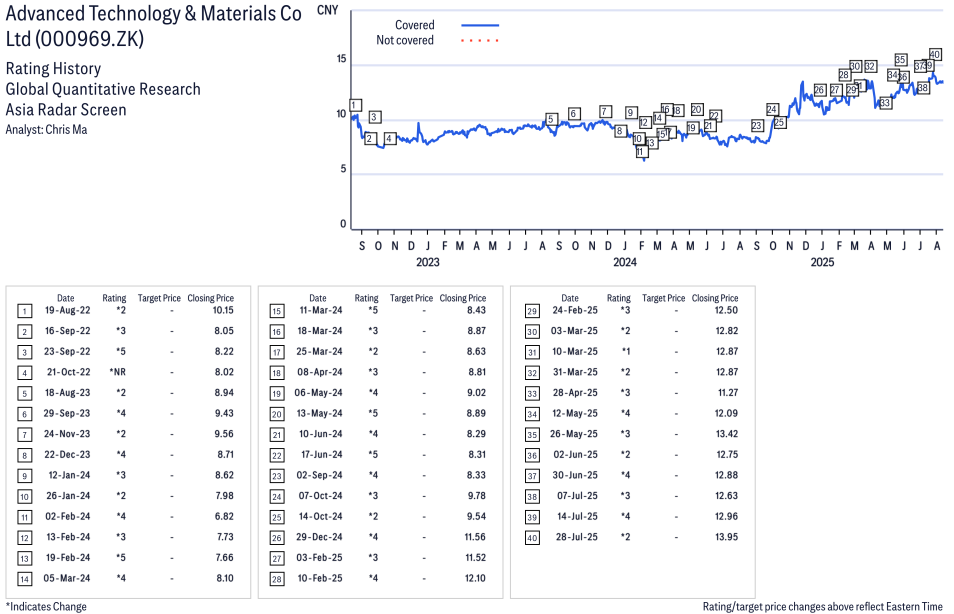Click row number box 15 in second table
The image size is (954, 614).
[277, 312]
